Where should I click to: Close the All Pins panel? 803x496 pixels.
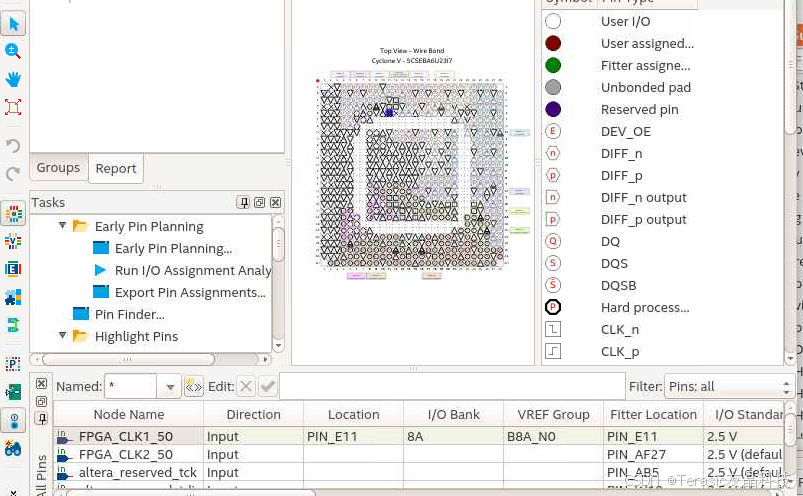pos(41,383)
